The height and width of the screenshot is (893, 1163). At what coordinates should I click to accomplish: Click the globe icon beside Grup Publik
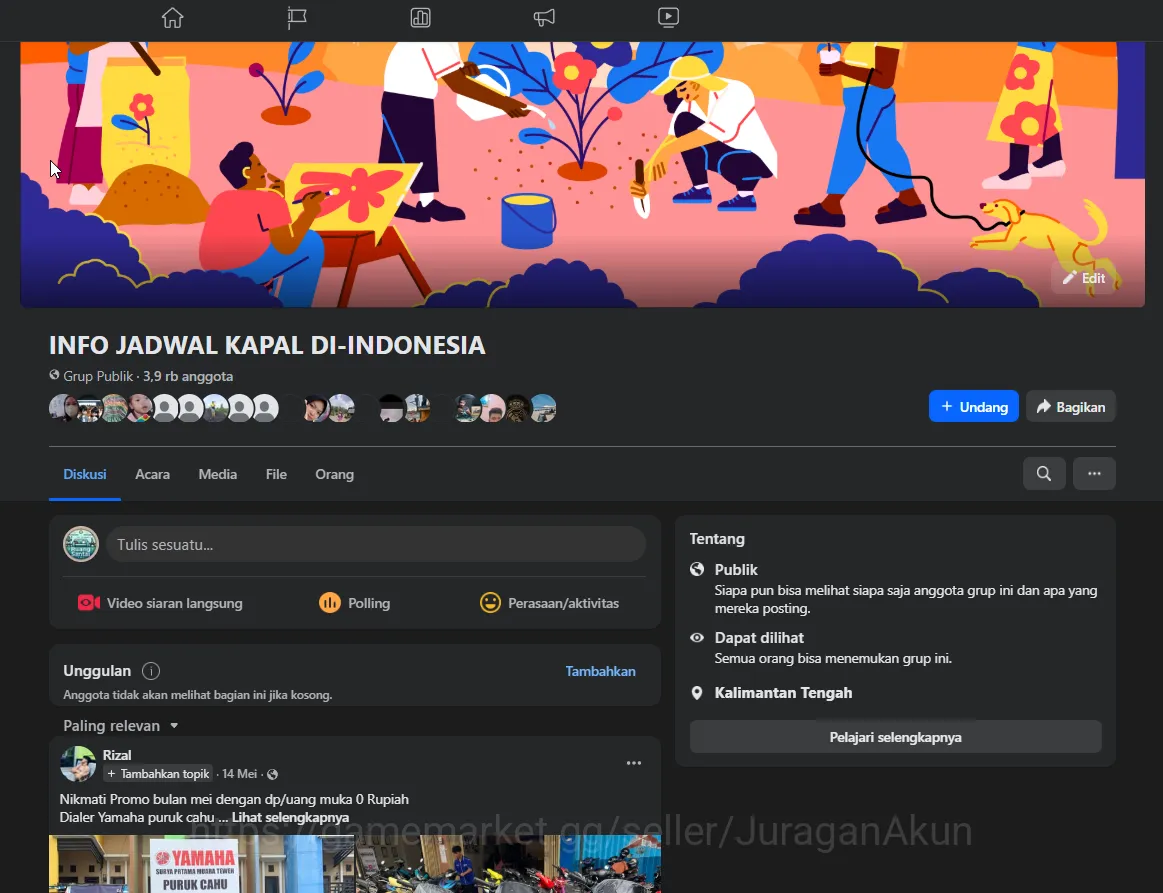point(54,375)
